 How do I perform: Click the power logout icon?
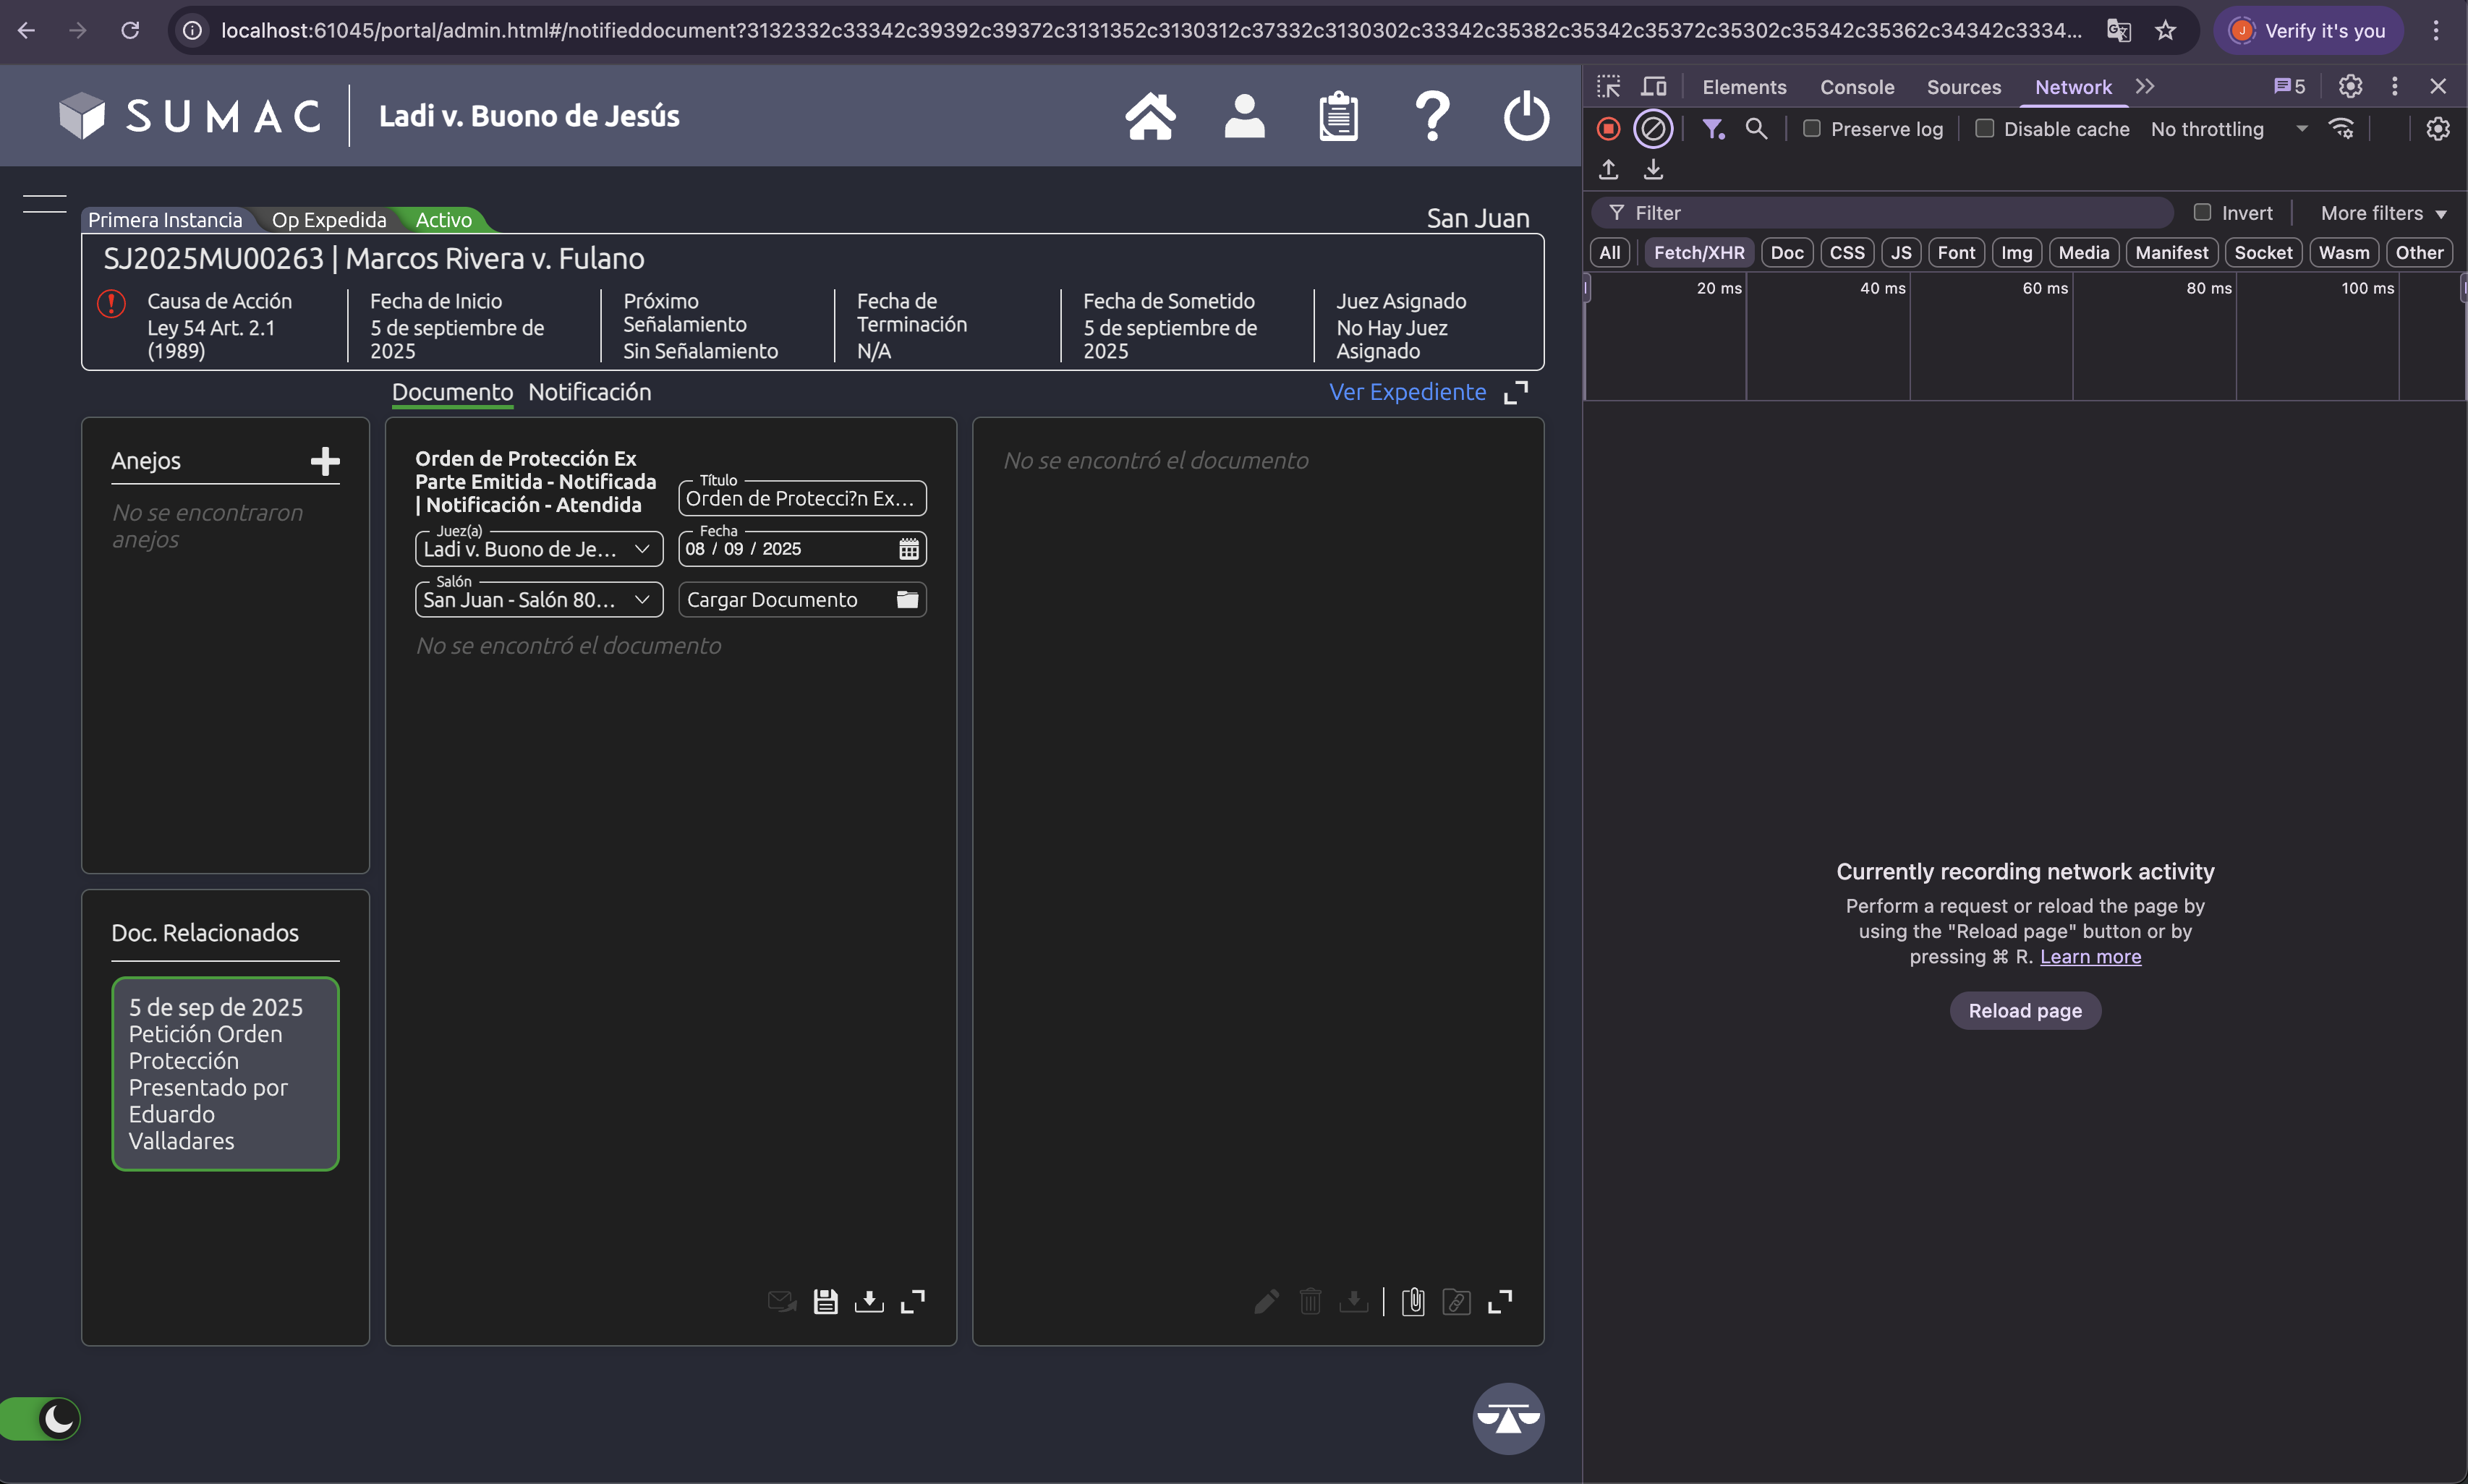(1526, 116)
